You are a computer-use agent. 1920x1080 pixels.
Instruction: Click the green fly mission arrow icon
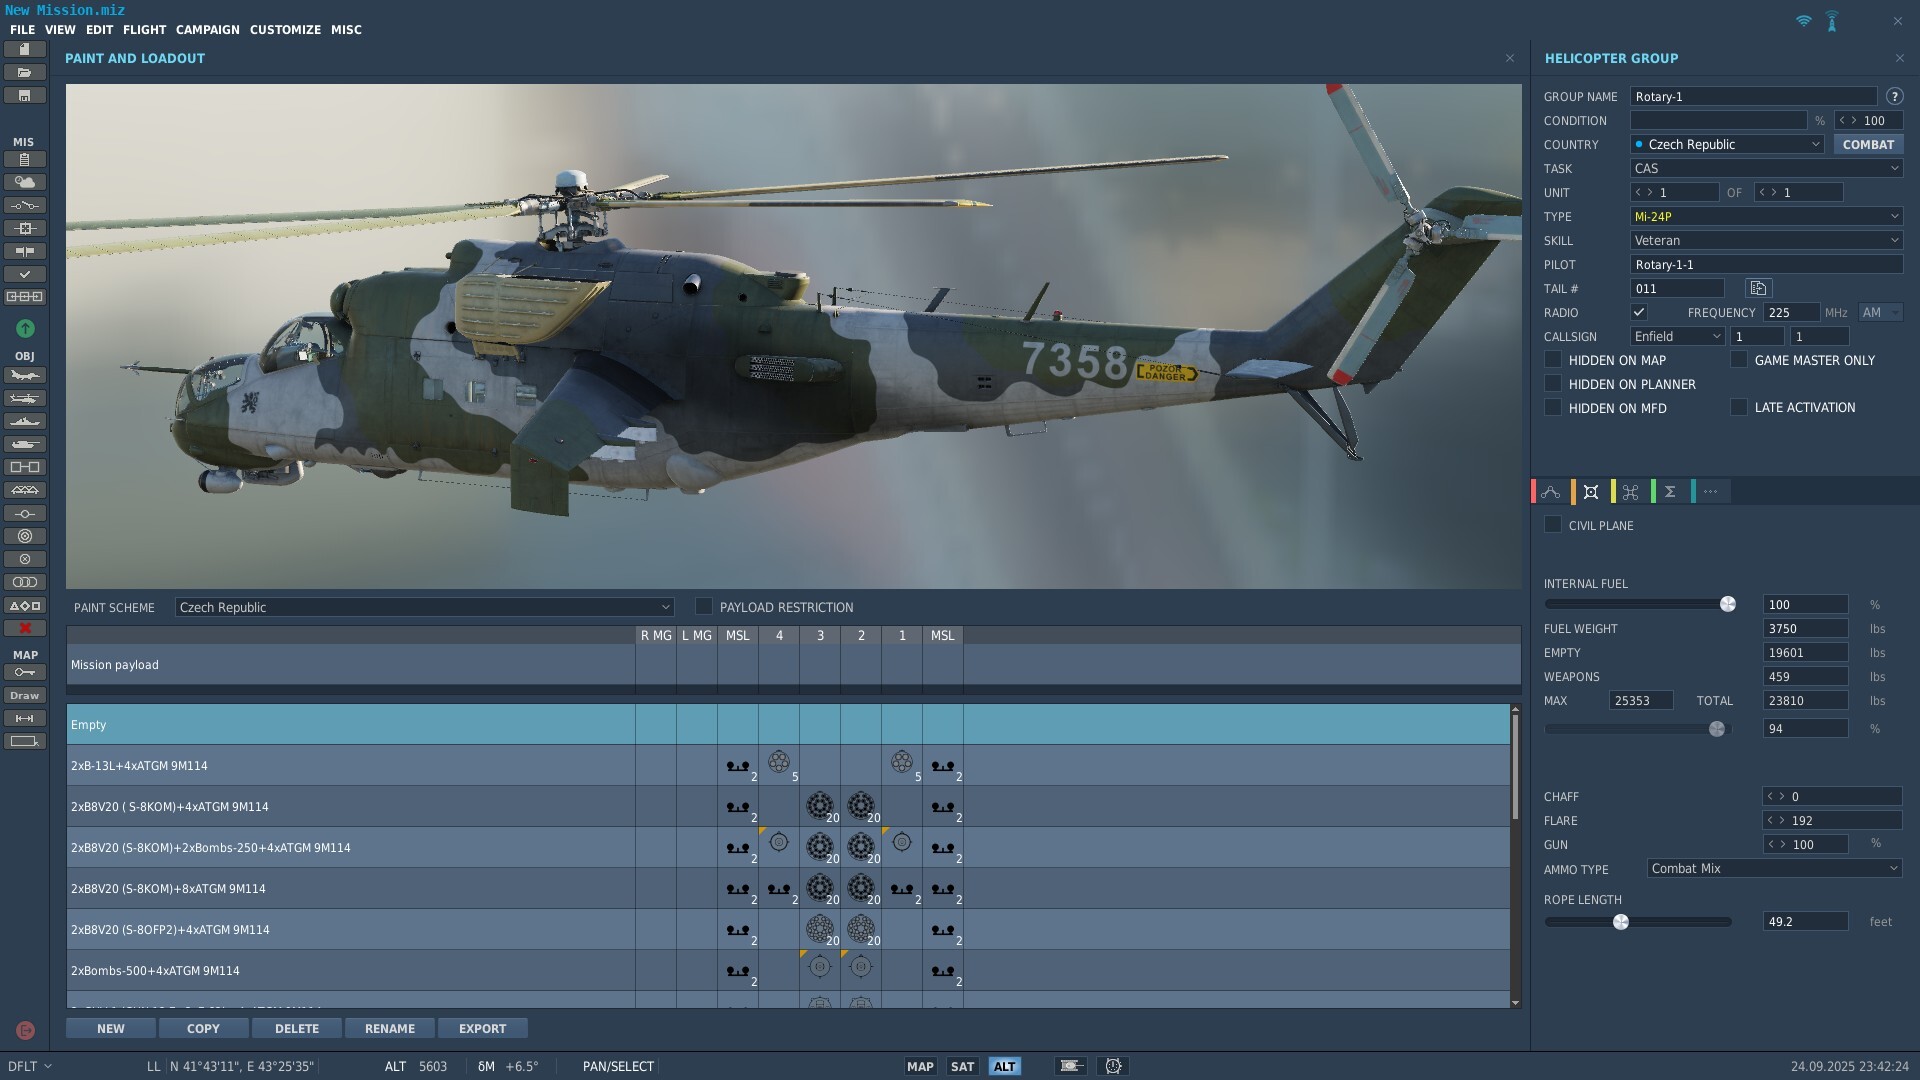pyautogui.click(x=25, y=328)
